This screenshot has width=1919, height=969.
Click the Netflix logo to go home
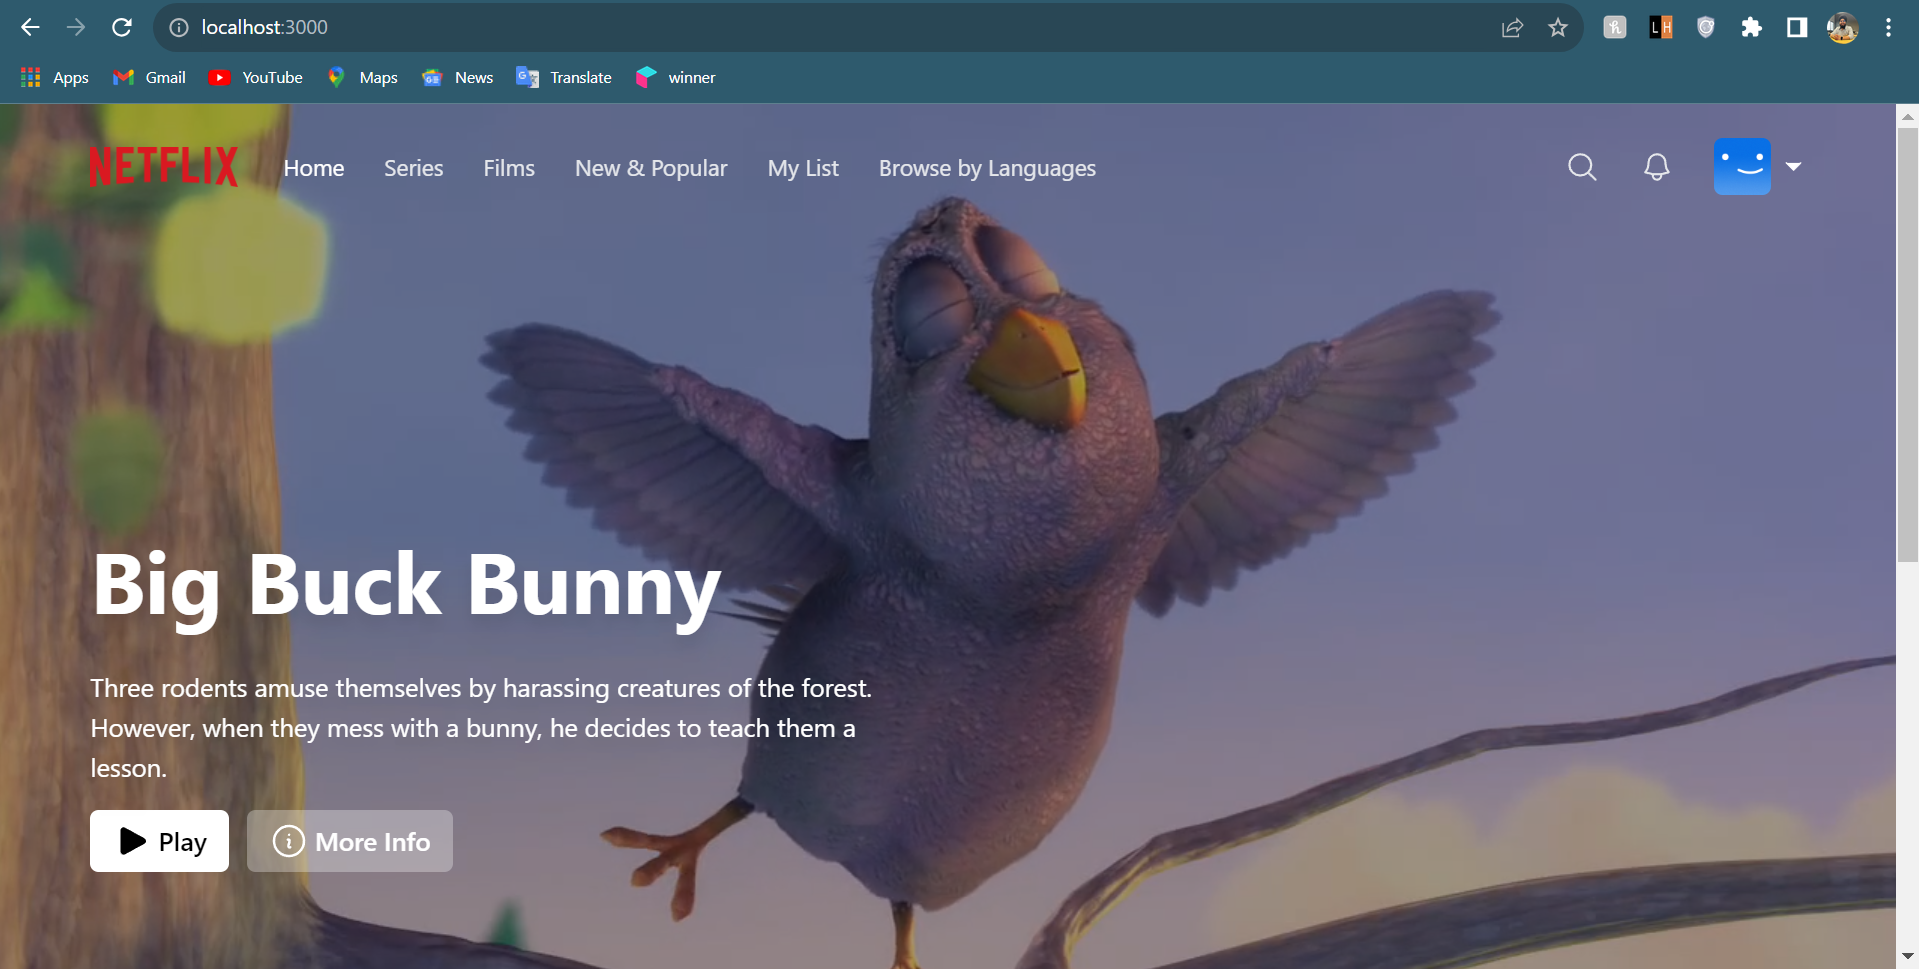pos(163,166)
